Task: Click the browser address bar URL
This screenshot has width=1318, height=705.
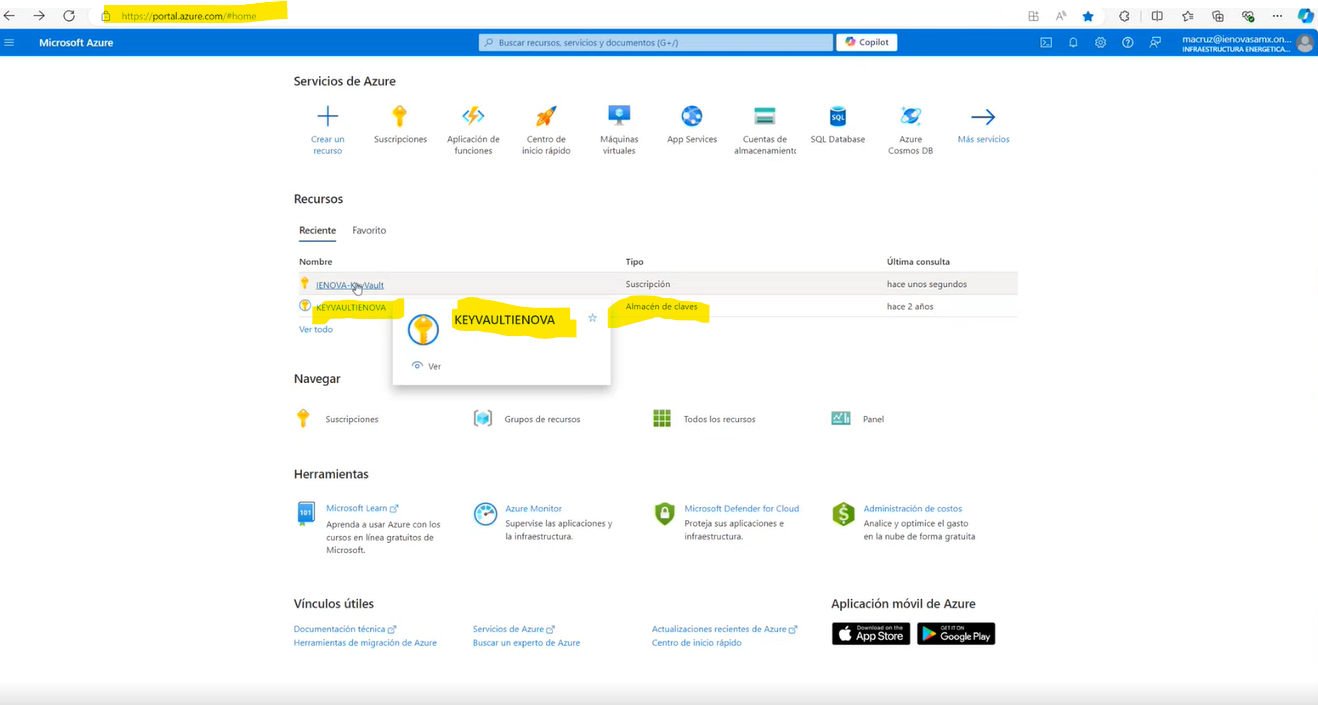Action: (x=189, y=16)
